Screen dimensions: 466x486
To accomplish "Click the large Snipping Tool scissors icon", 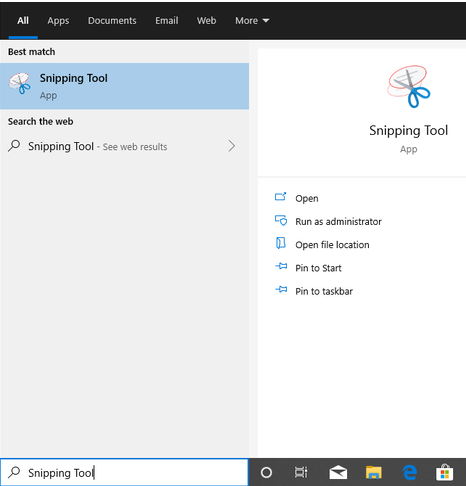I will click(408, 86).
